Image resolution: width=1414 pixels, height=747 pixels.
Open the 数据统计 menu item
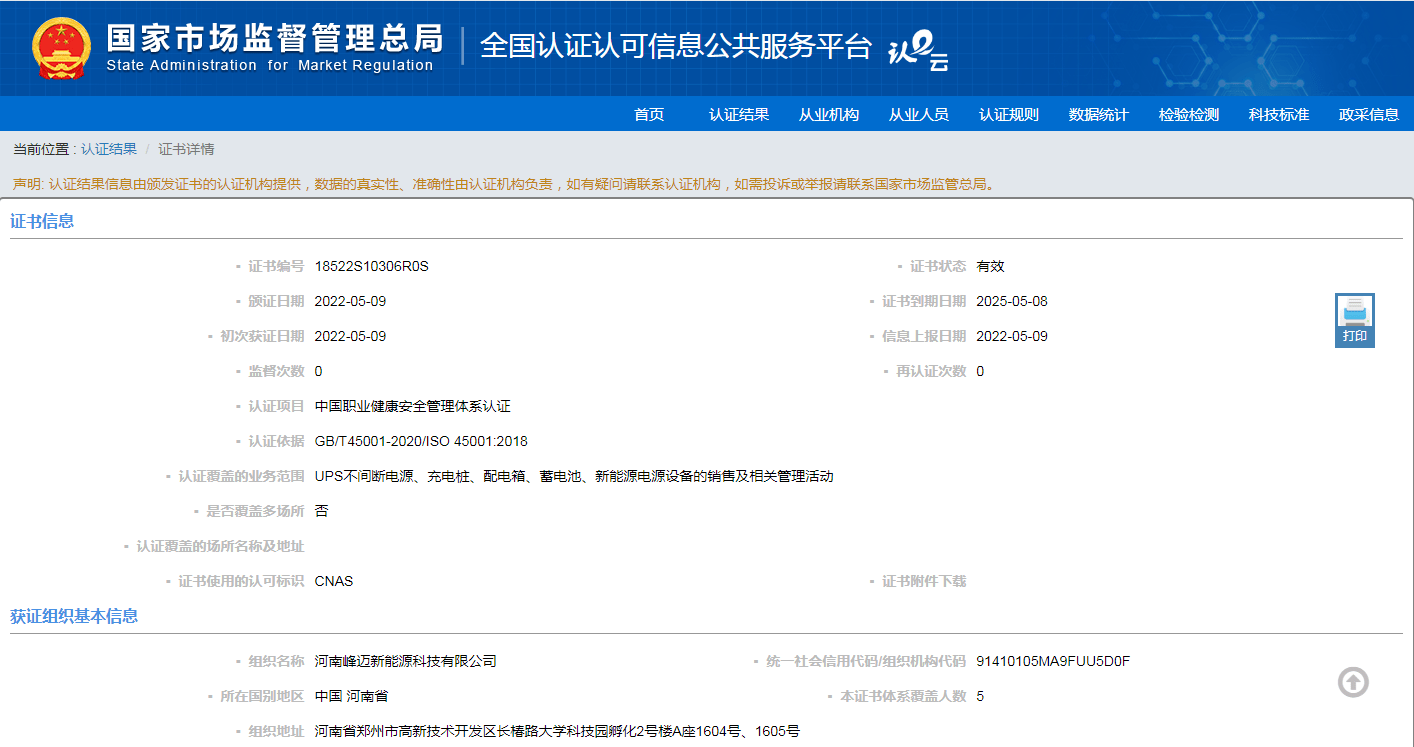(1099, 114)
